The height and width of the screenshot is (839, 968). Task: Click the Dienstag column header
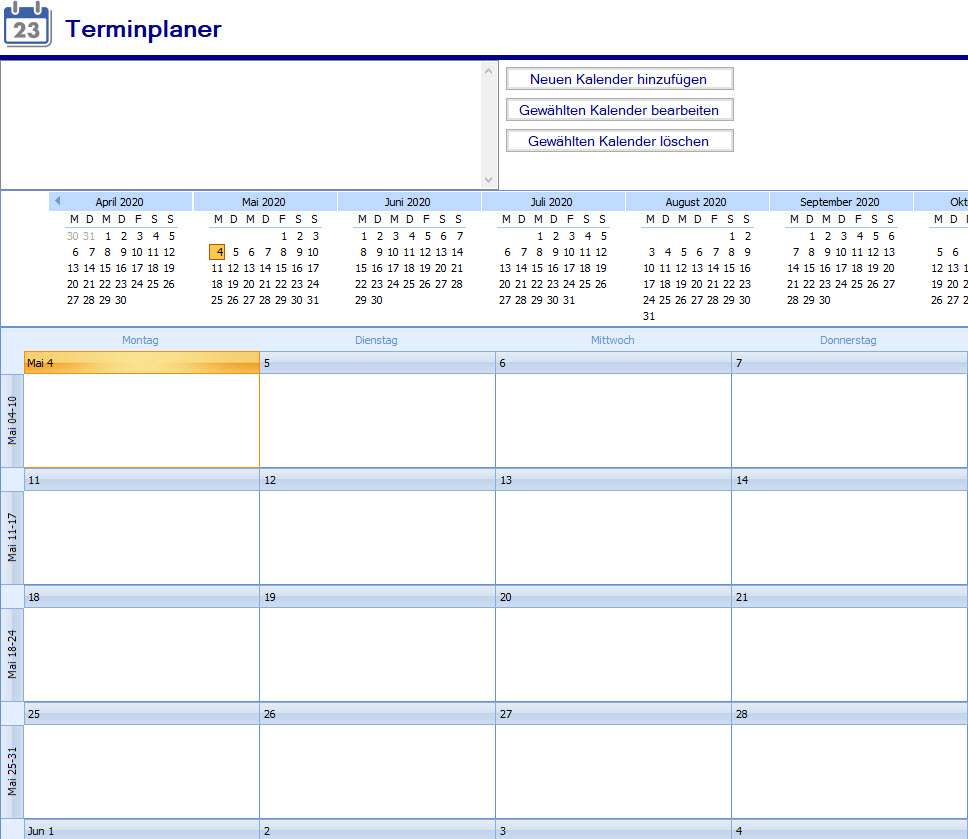tap(376, 340)
